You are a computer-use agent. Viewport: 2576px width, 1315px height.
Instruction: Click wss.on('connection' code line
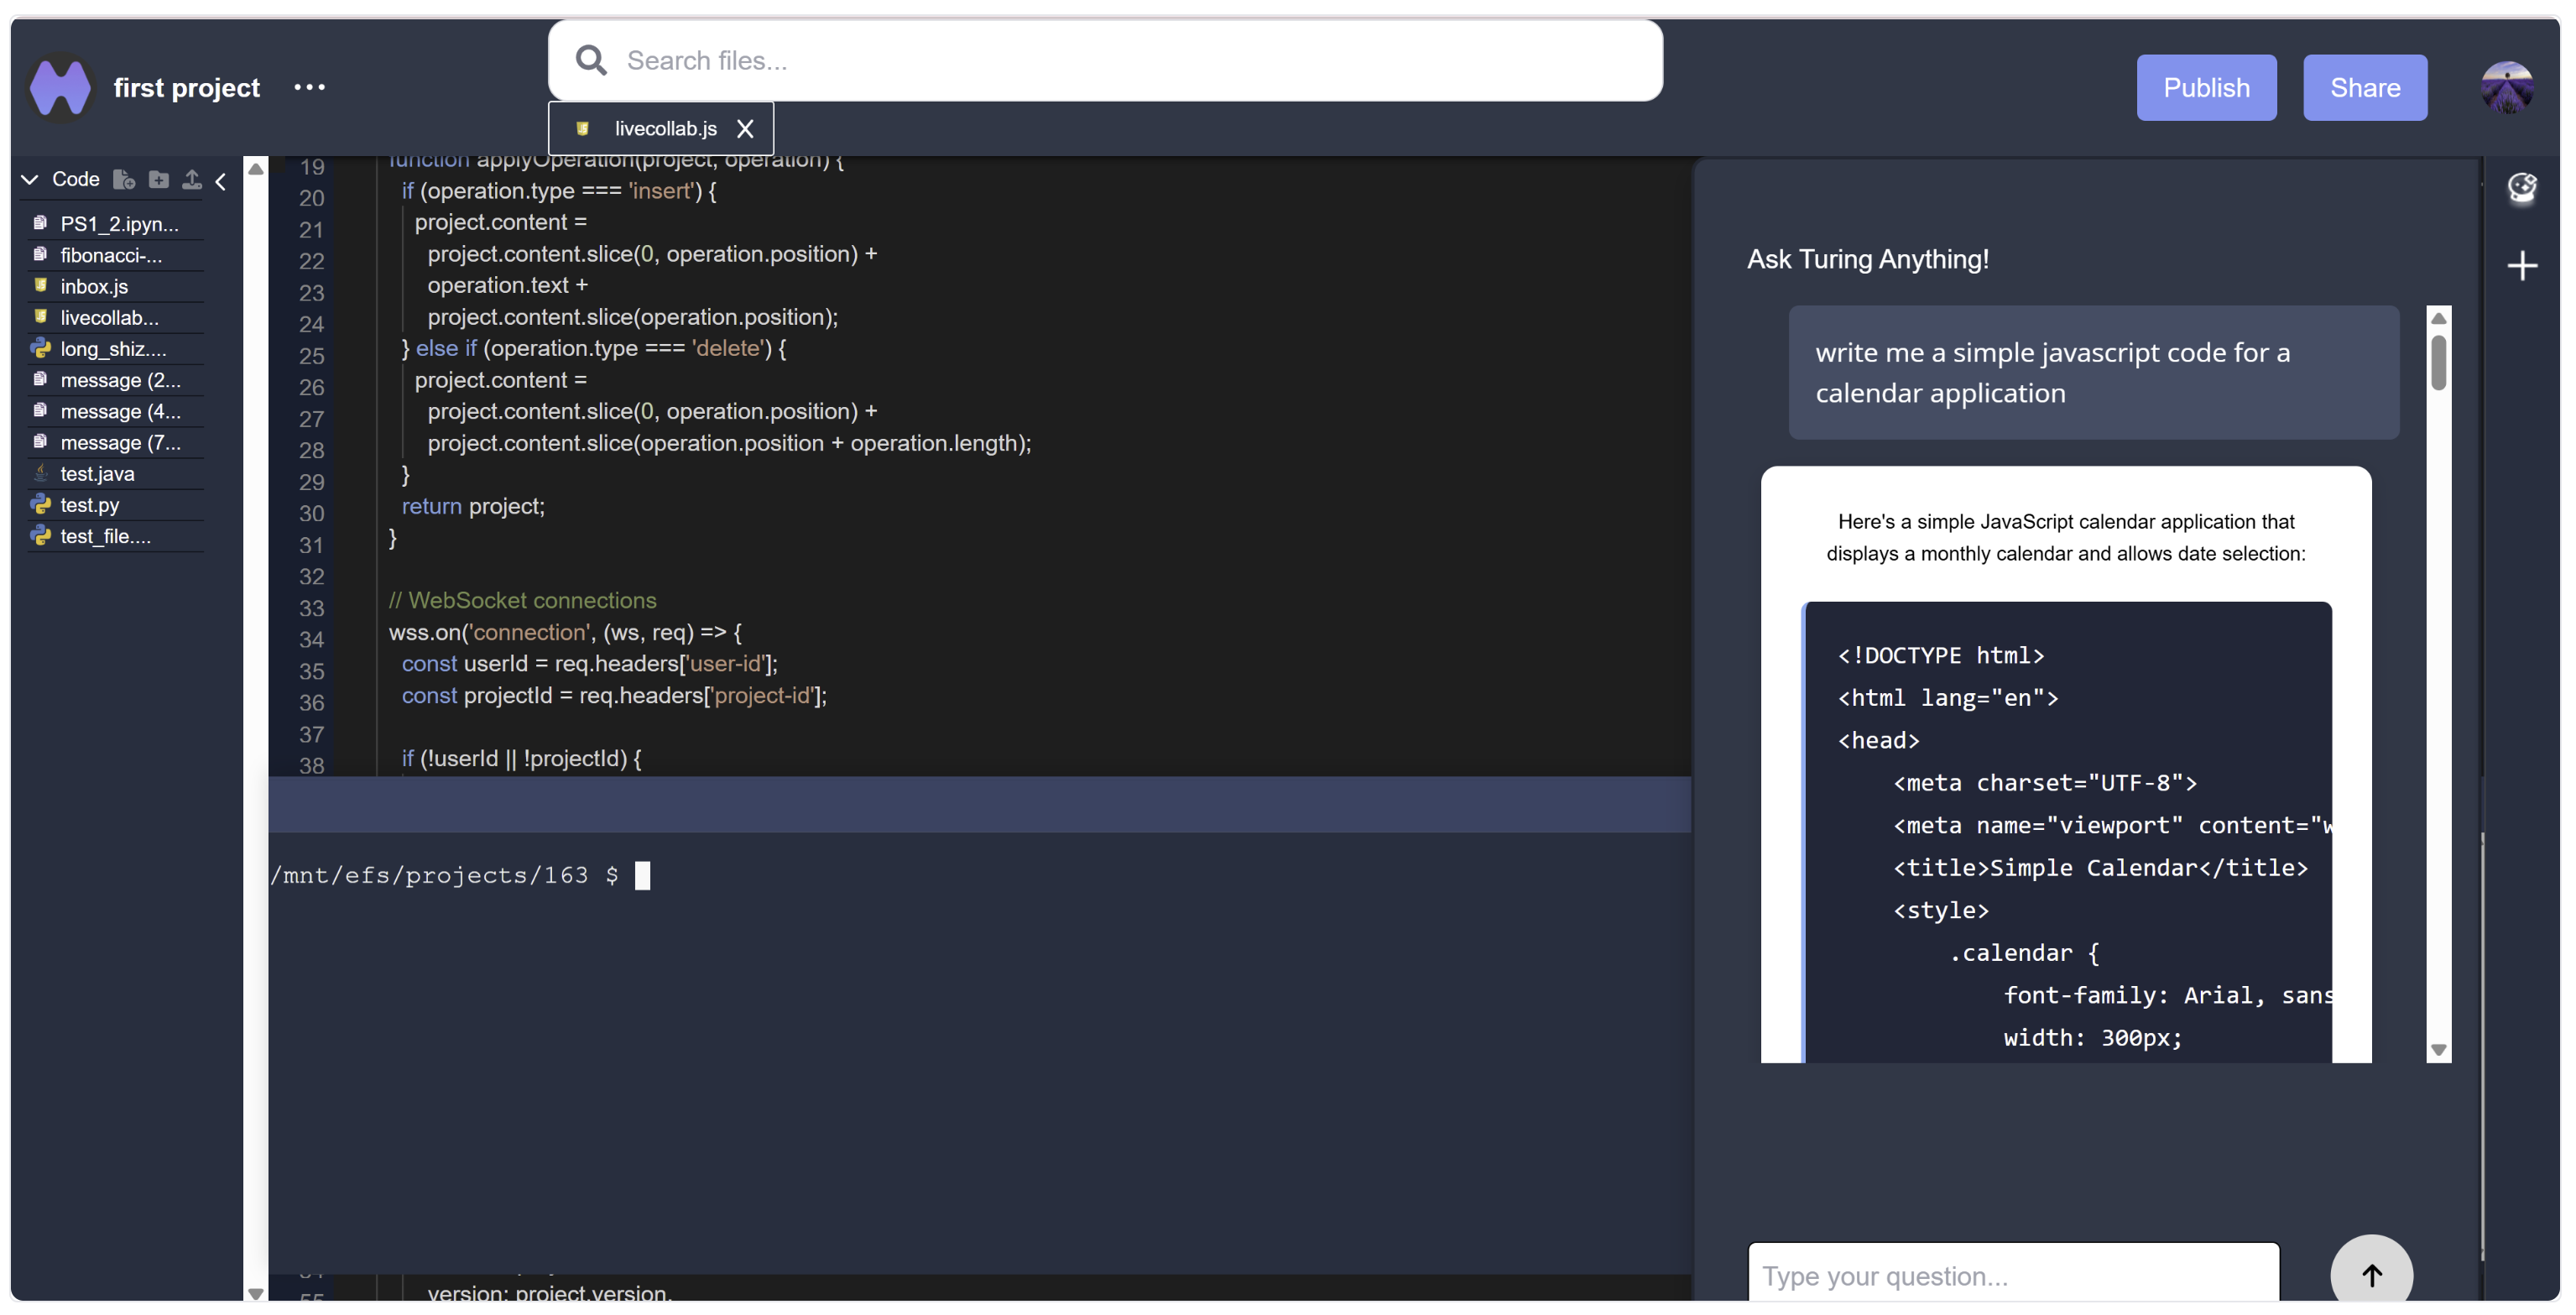[564, 632]
